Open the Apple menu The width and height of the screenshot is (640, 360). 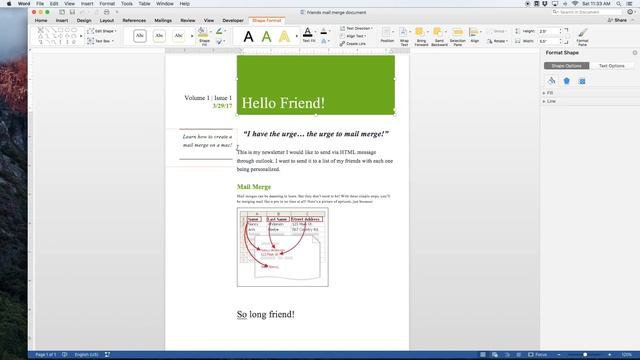tap(9, 4)
